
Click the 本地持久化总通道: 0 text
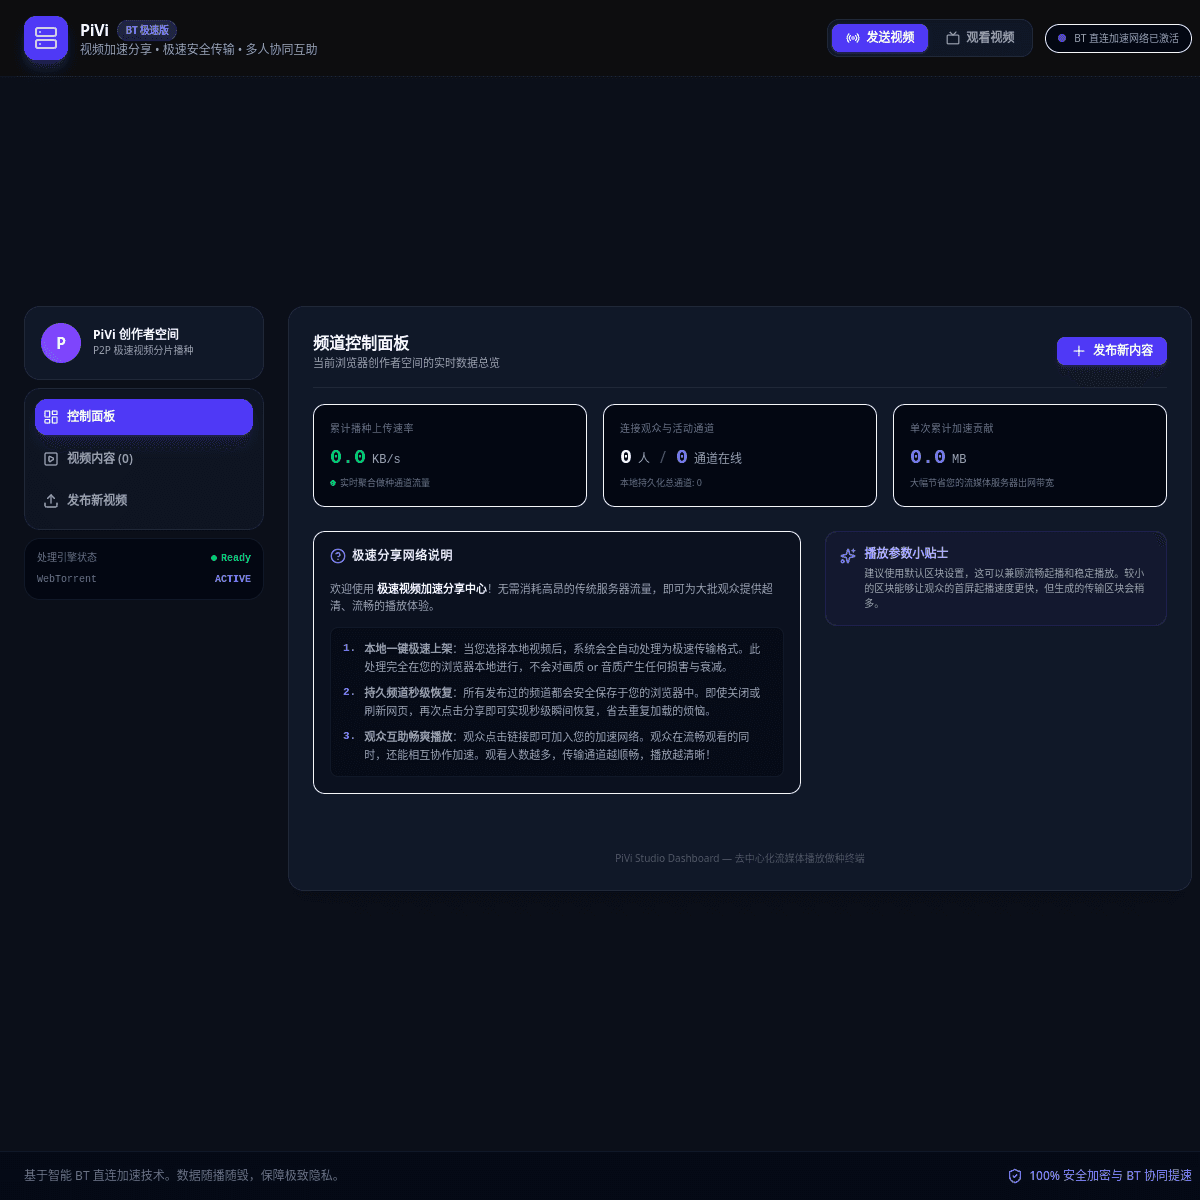(661, 483)
